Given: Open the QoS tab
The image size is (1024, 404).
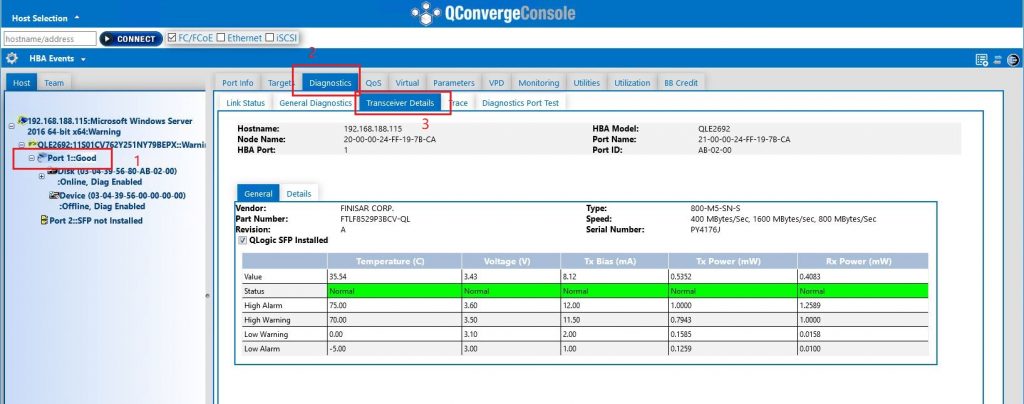Looking at the screenshot, I should pyautogui.click(x=374, y=83).
